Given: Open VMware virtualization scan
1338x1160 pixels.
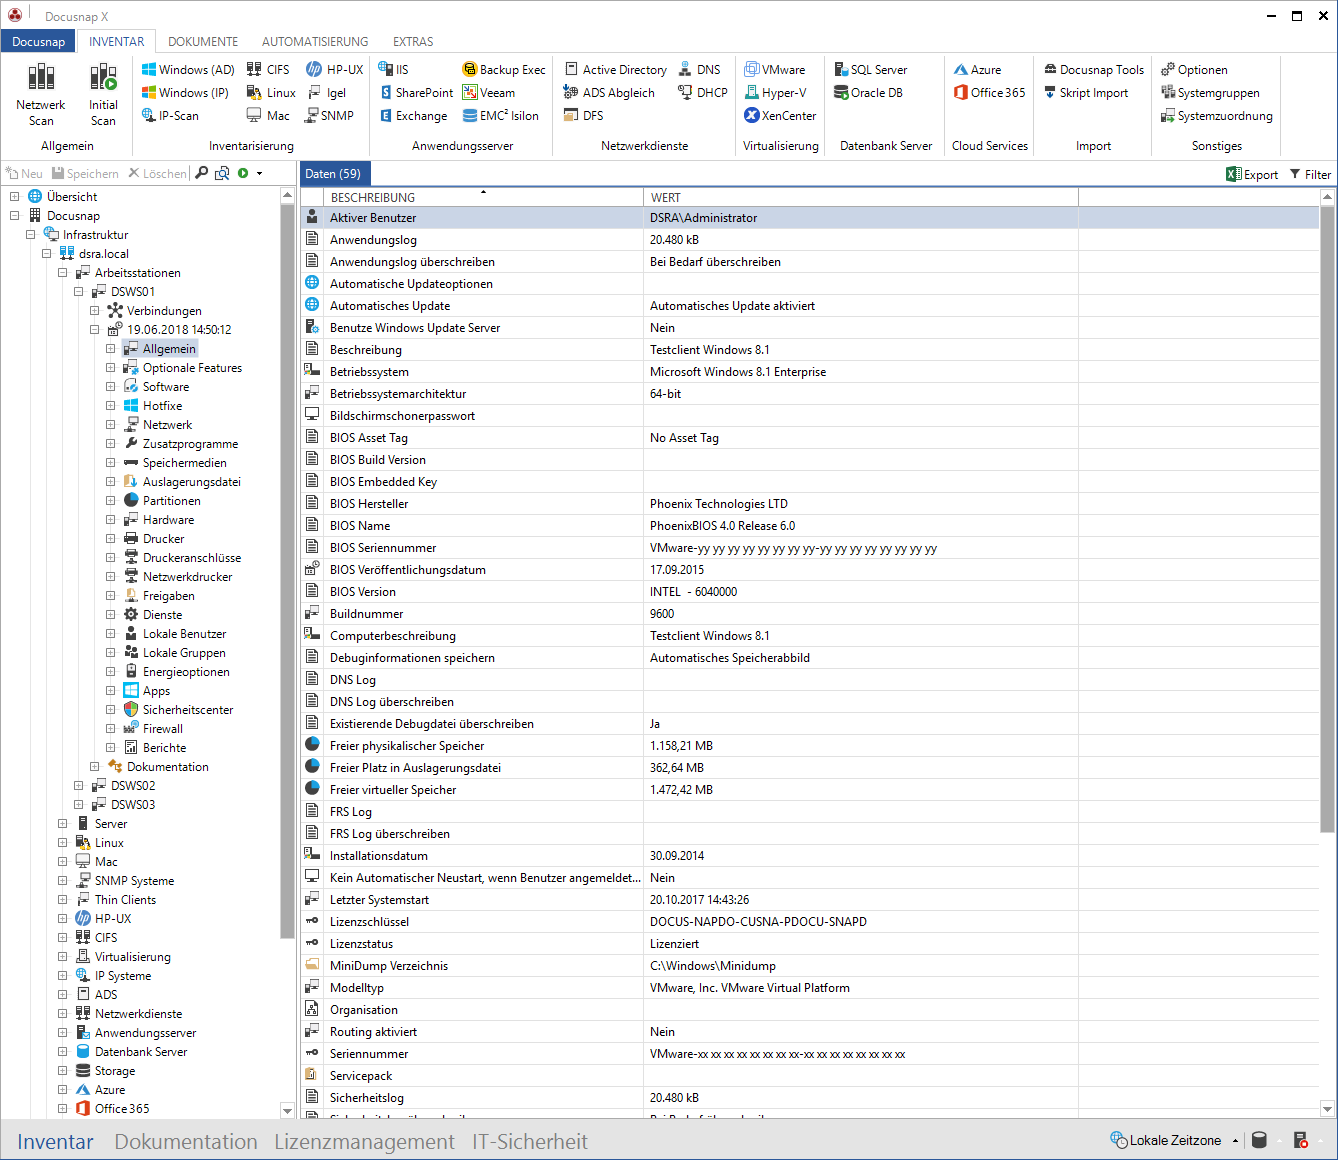Looking at the screenshot, I should coord(774,69).
